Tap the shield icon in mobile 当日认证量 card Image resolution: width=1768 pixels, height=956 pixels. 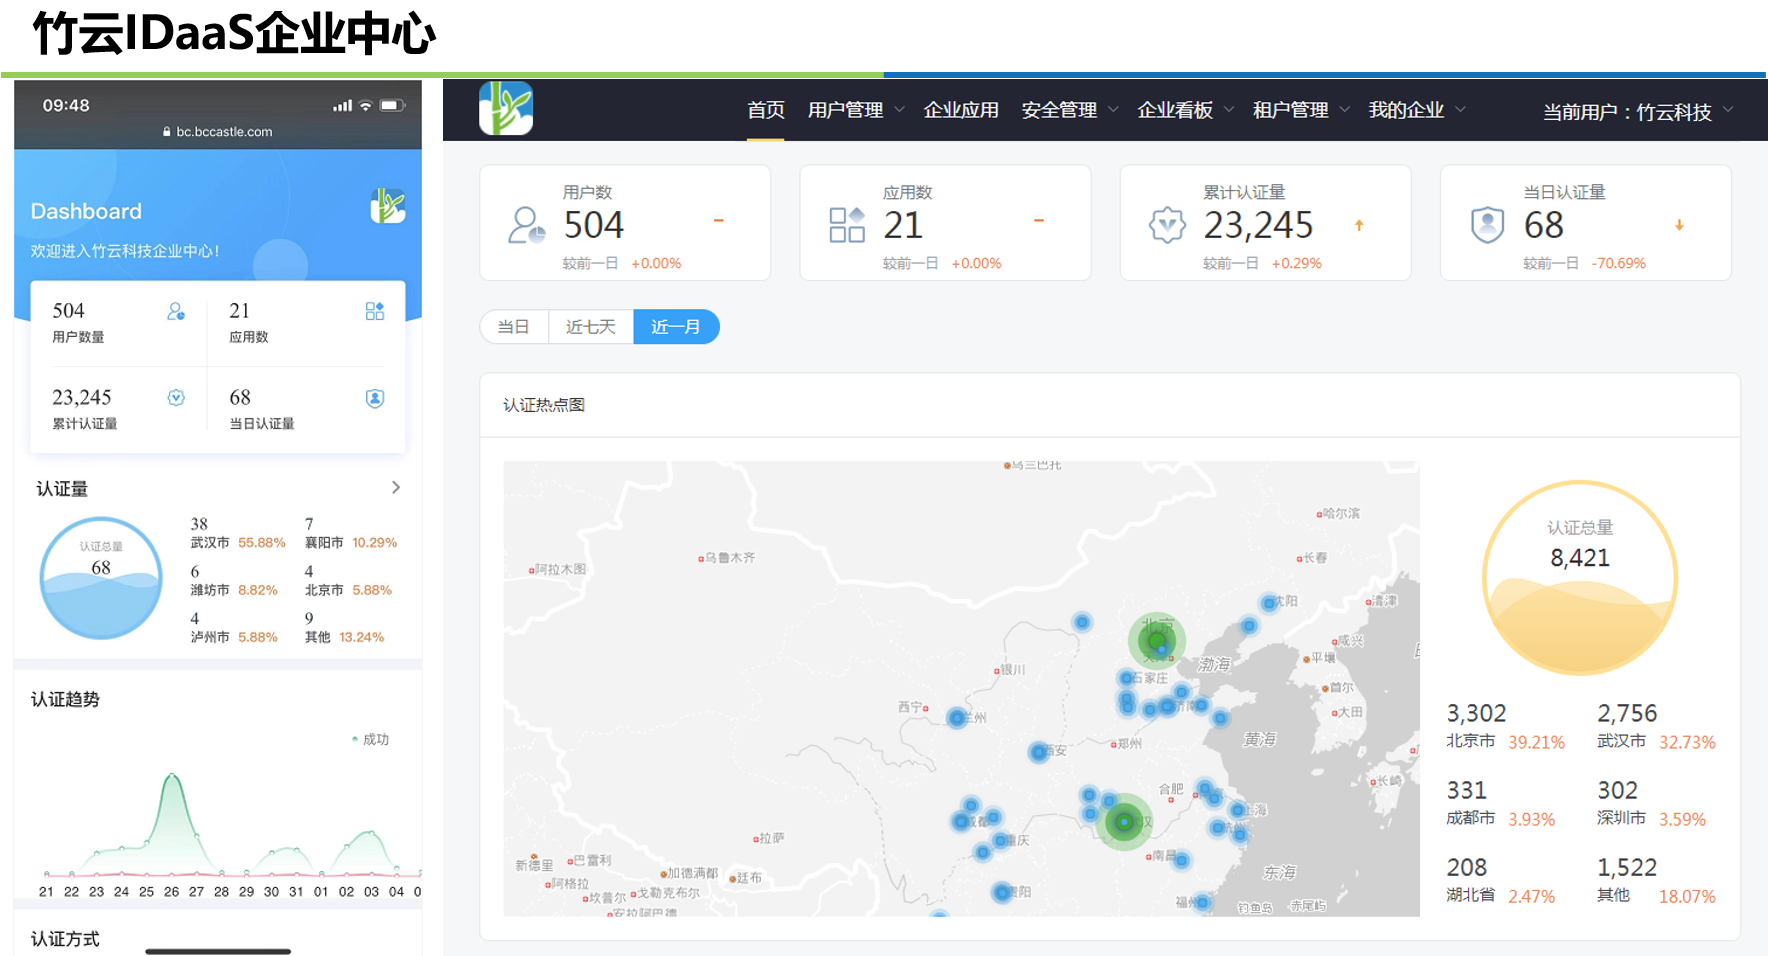click(x=375, y=398)
